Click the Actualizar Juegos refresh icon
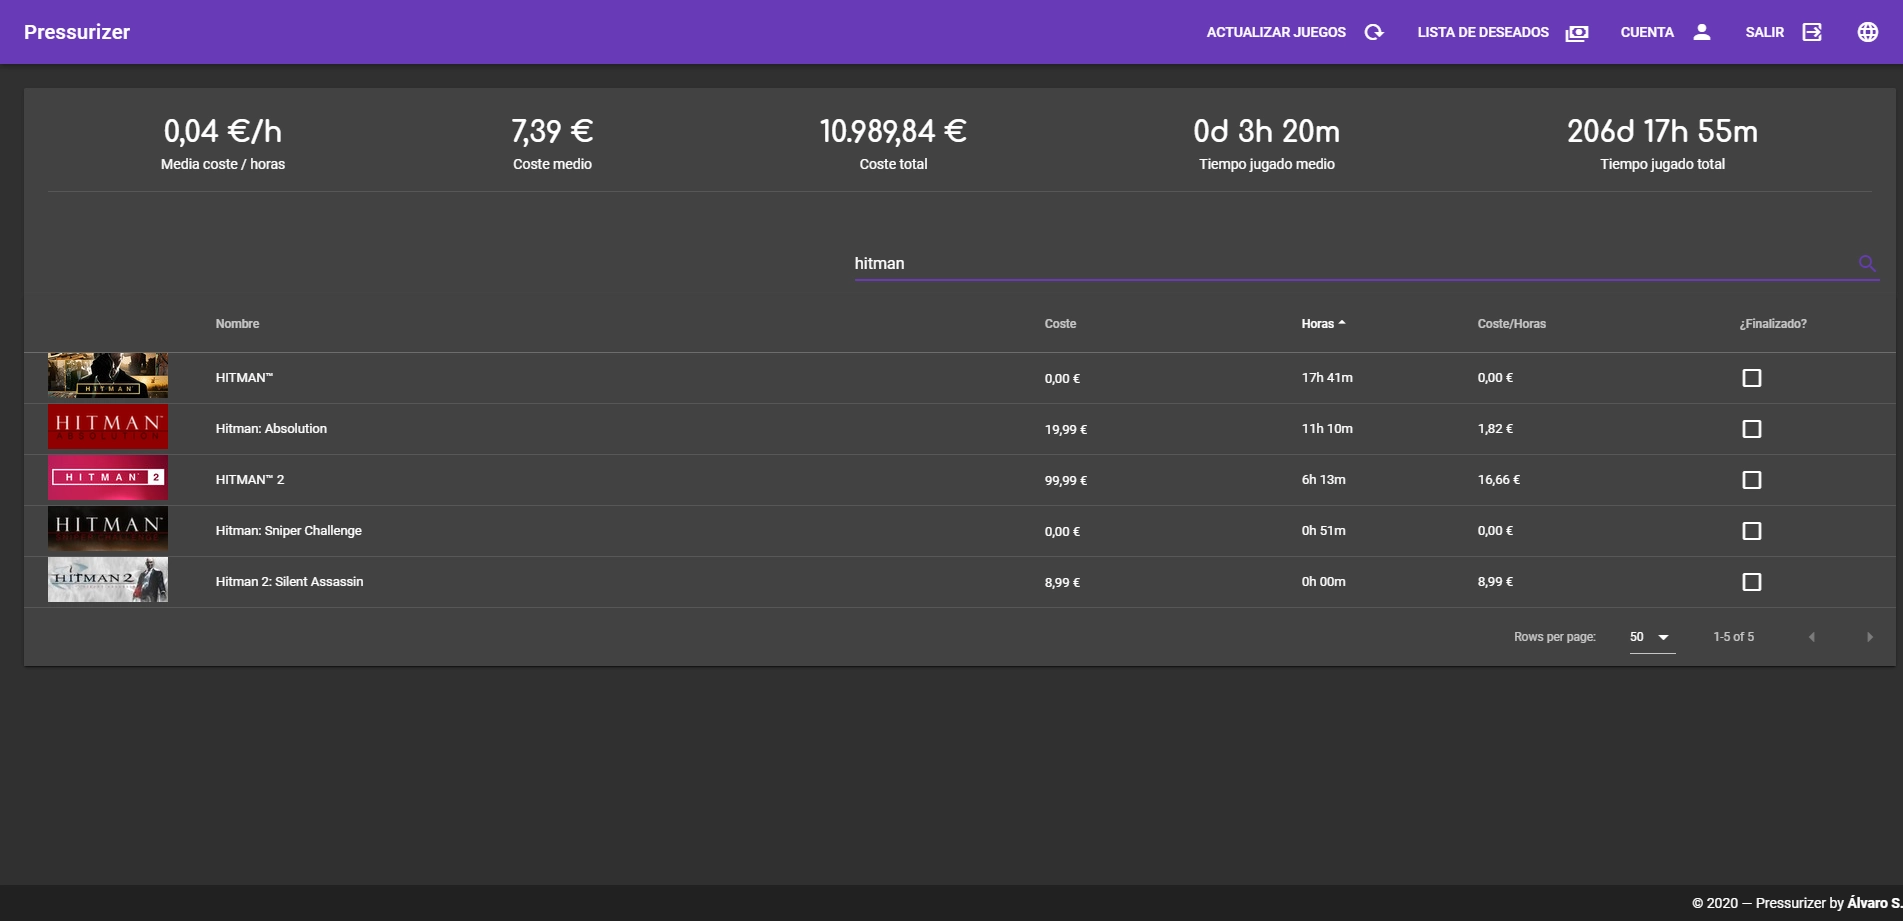This screenshot has width=1903, height=921. click(x=1374, y=32)
